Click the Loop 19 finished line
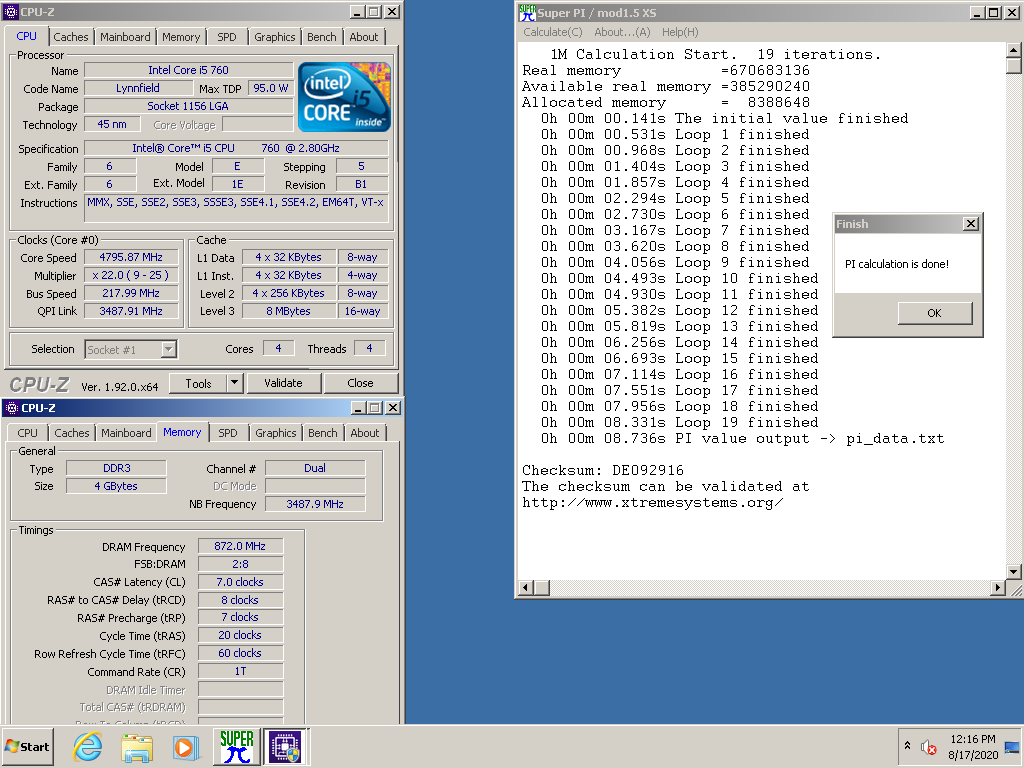The height and width of the screenshot is (768, 1024). 679,423
